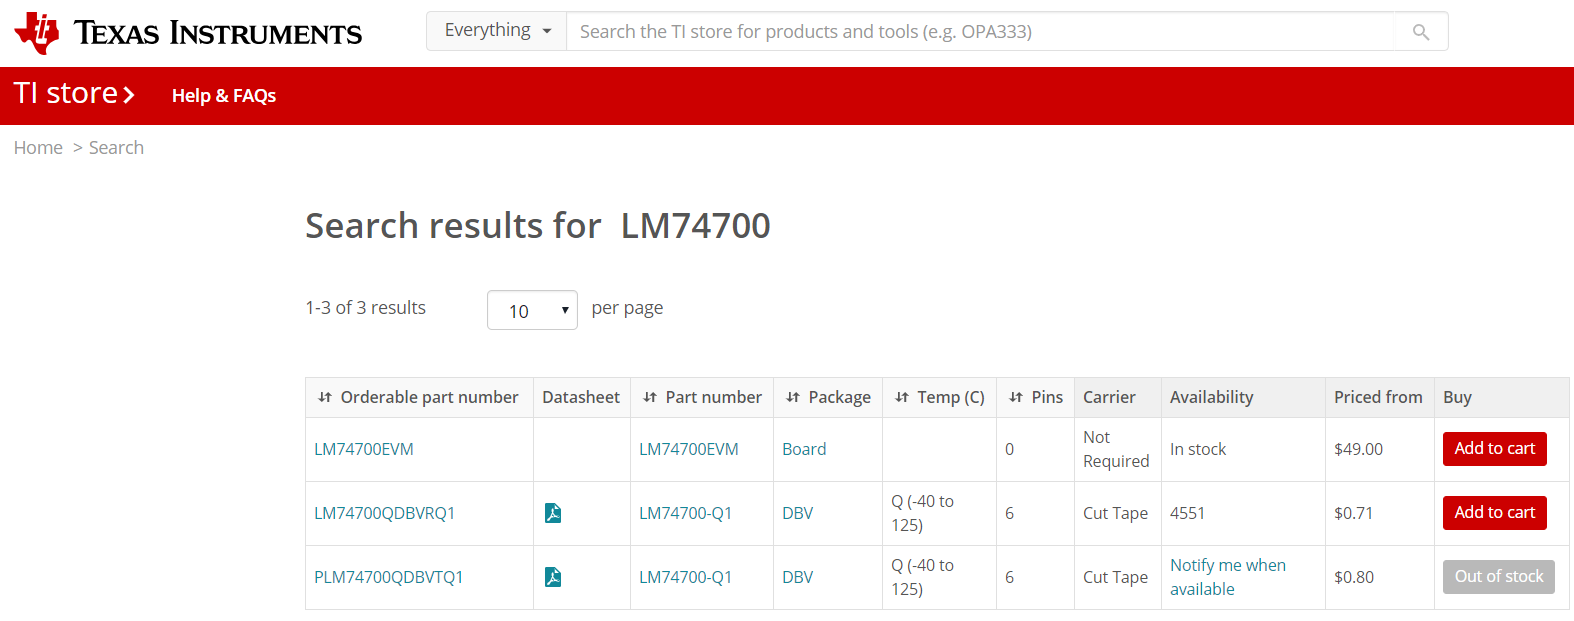This screenshot has width=1574, height=621.
Task: Open datasheet PDF icon for LM74700QDBVRQ1
Action: [x=553, y=513]
